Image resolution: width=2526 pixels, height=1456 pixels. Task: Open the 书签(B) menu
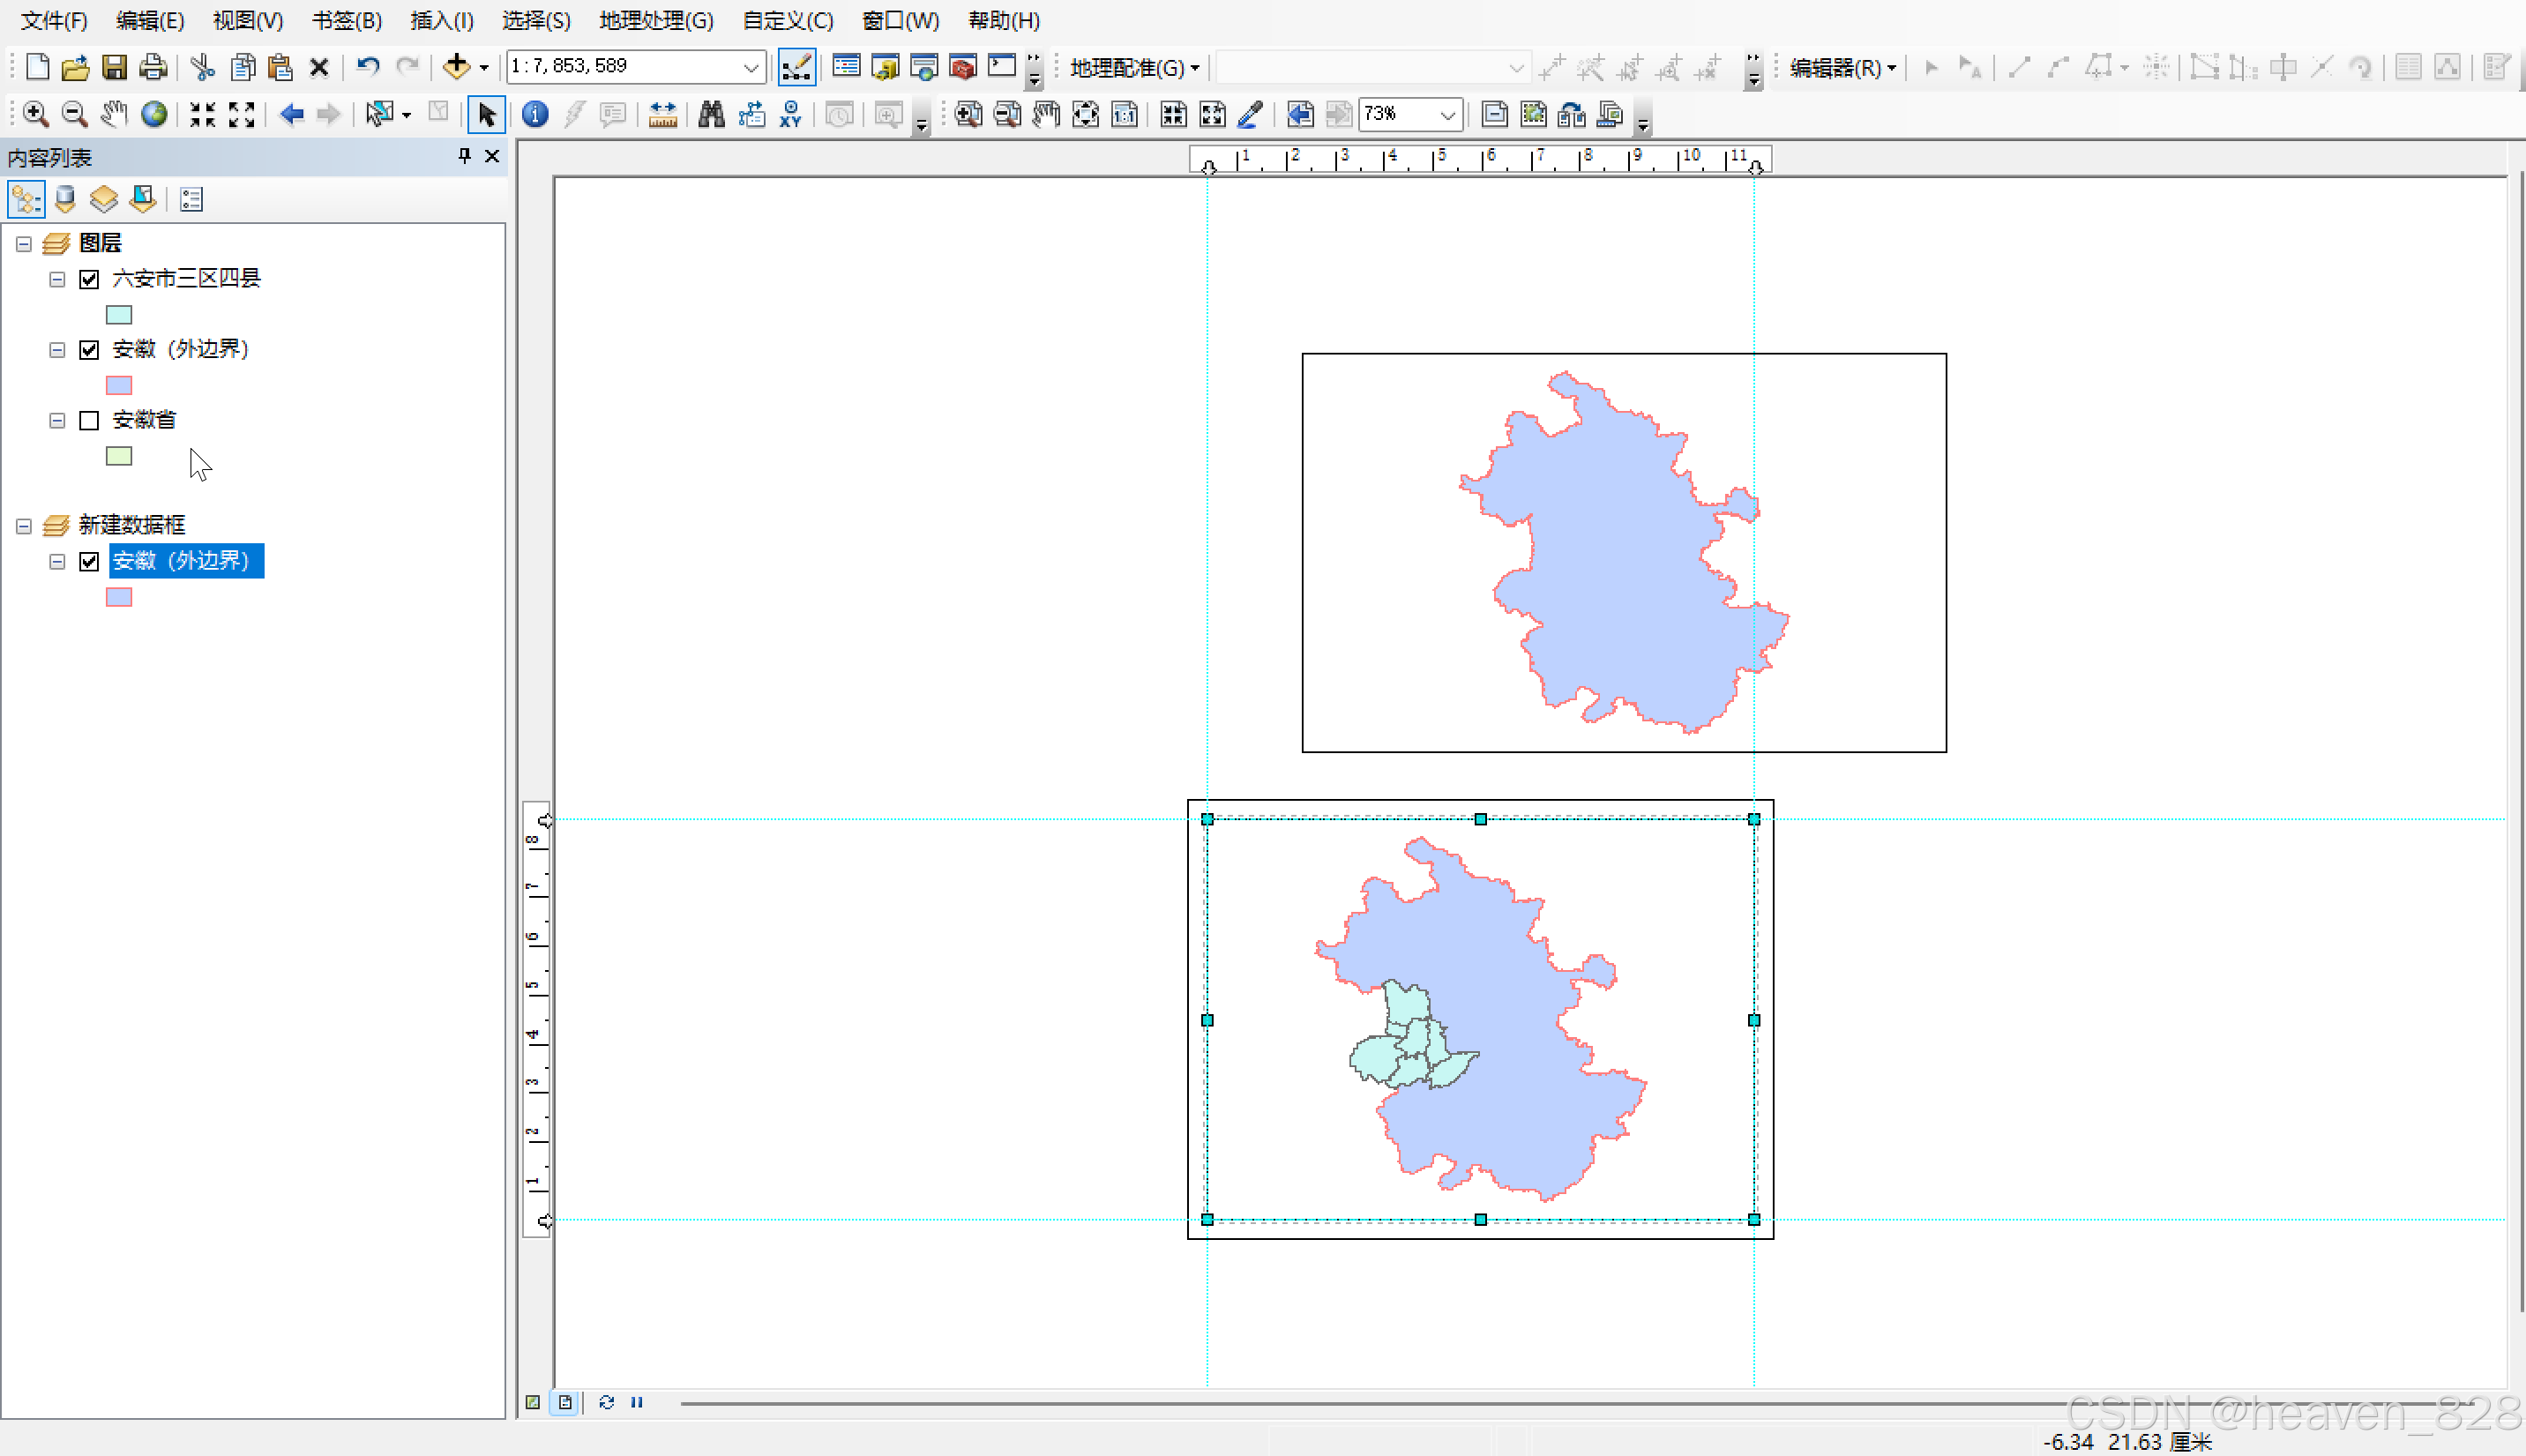346,20
